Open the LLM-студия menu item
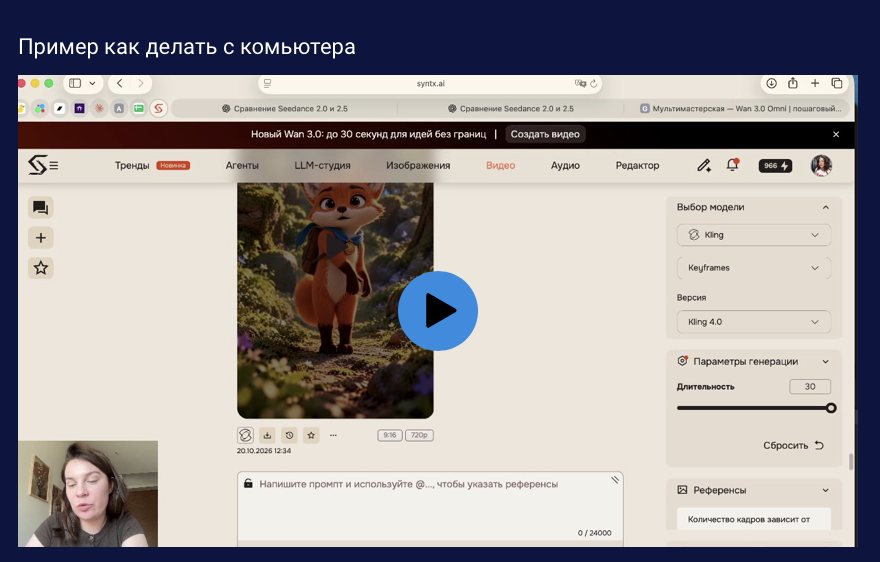Screen dimensions: 880x562 pyautogui.click(x=322, y=165)
